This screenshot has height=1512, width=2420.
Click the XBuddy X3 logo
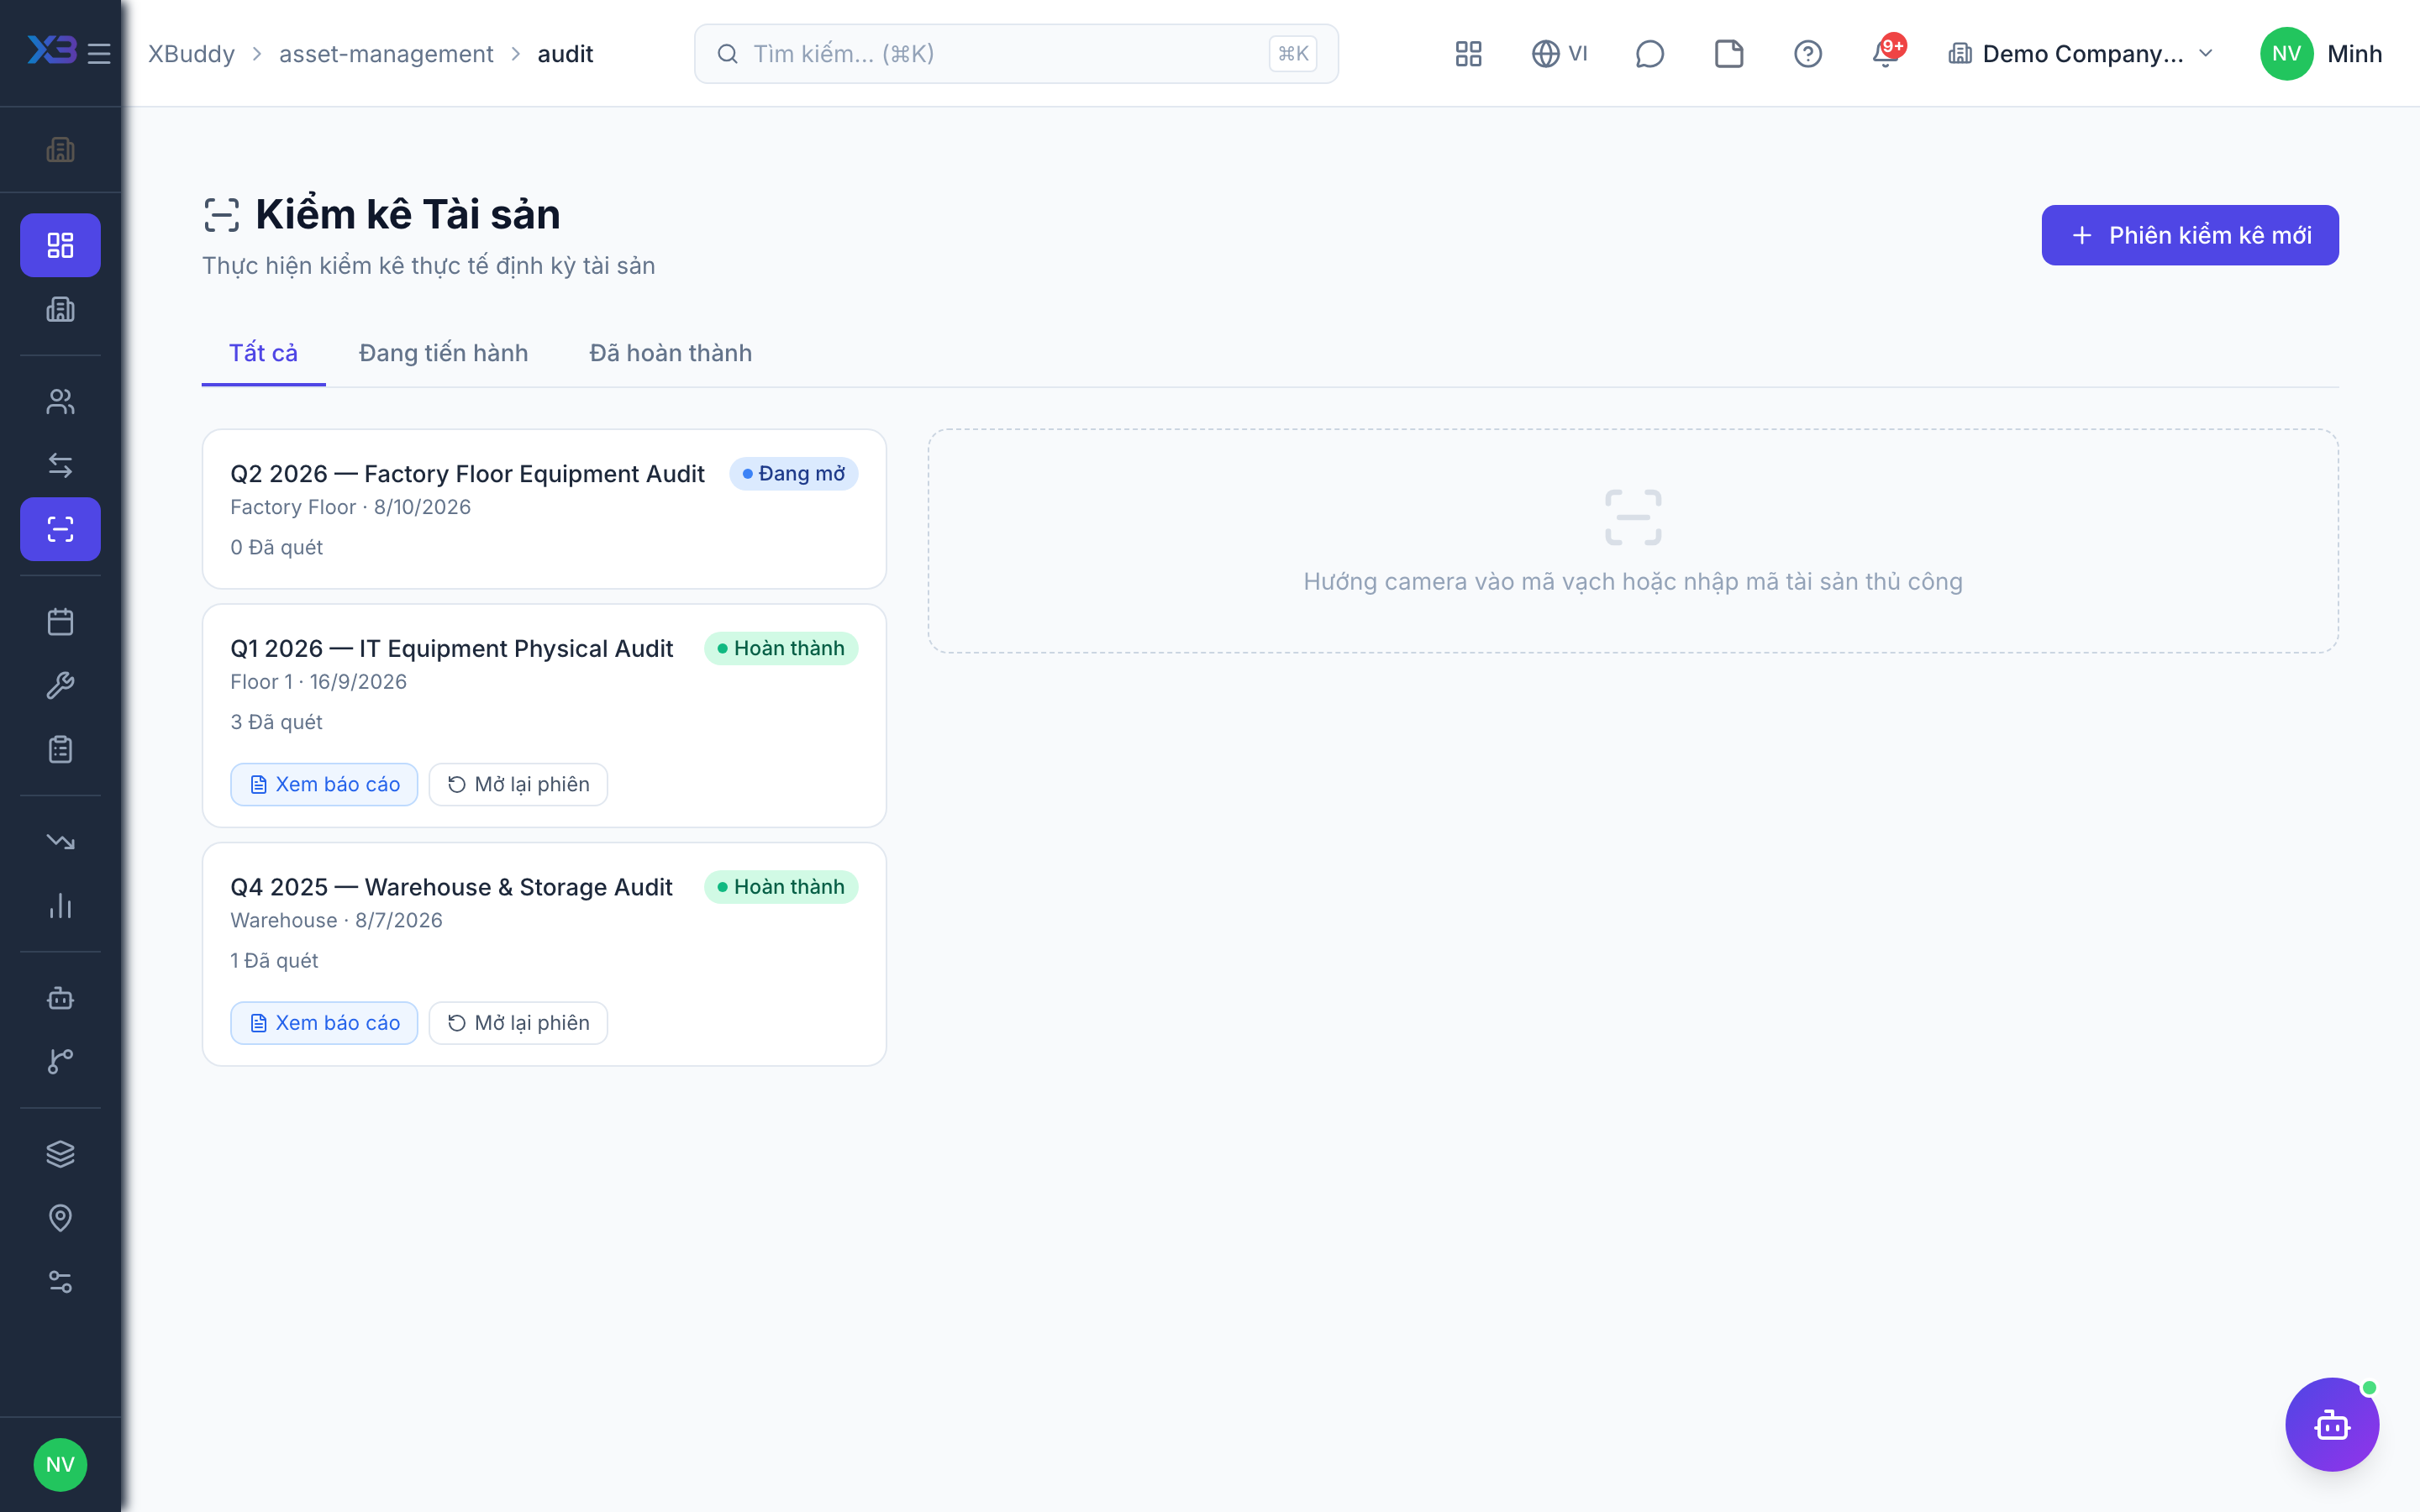(x=51, y=50)
